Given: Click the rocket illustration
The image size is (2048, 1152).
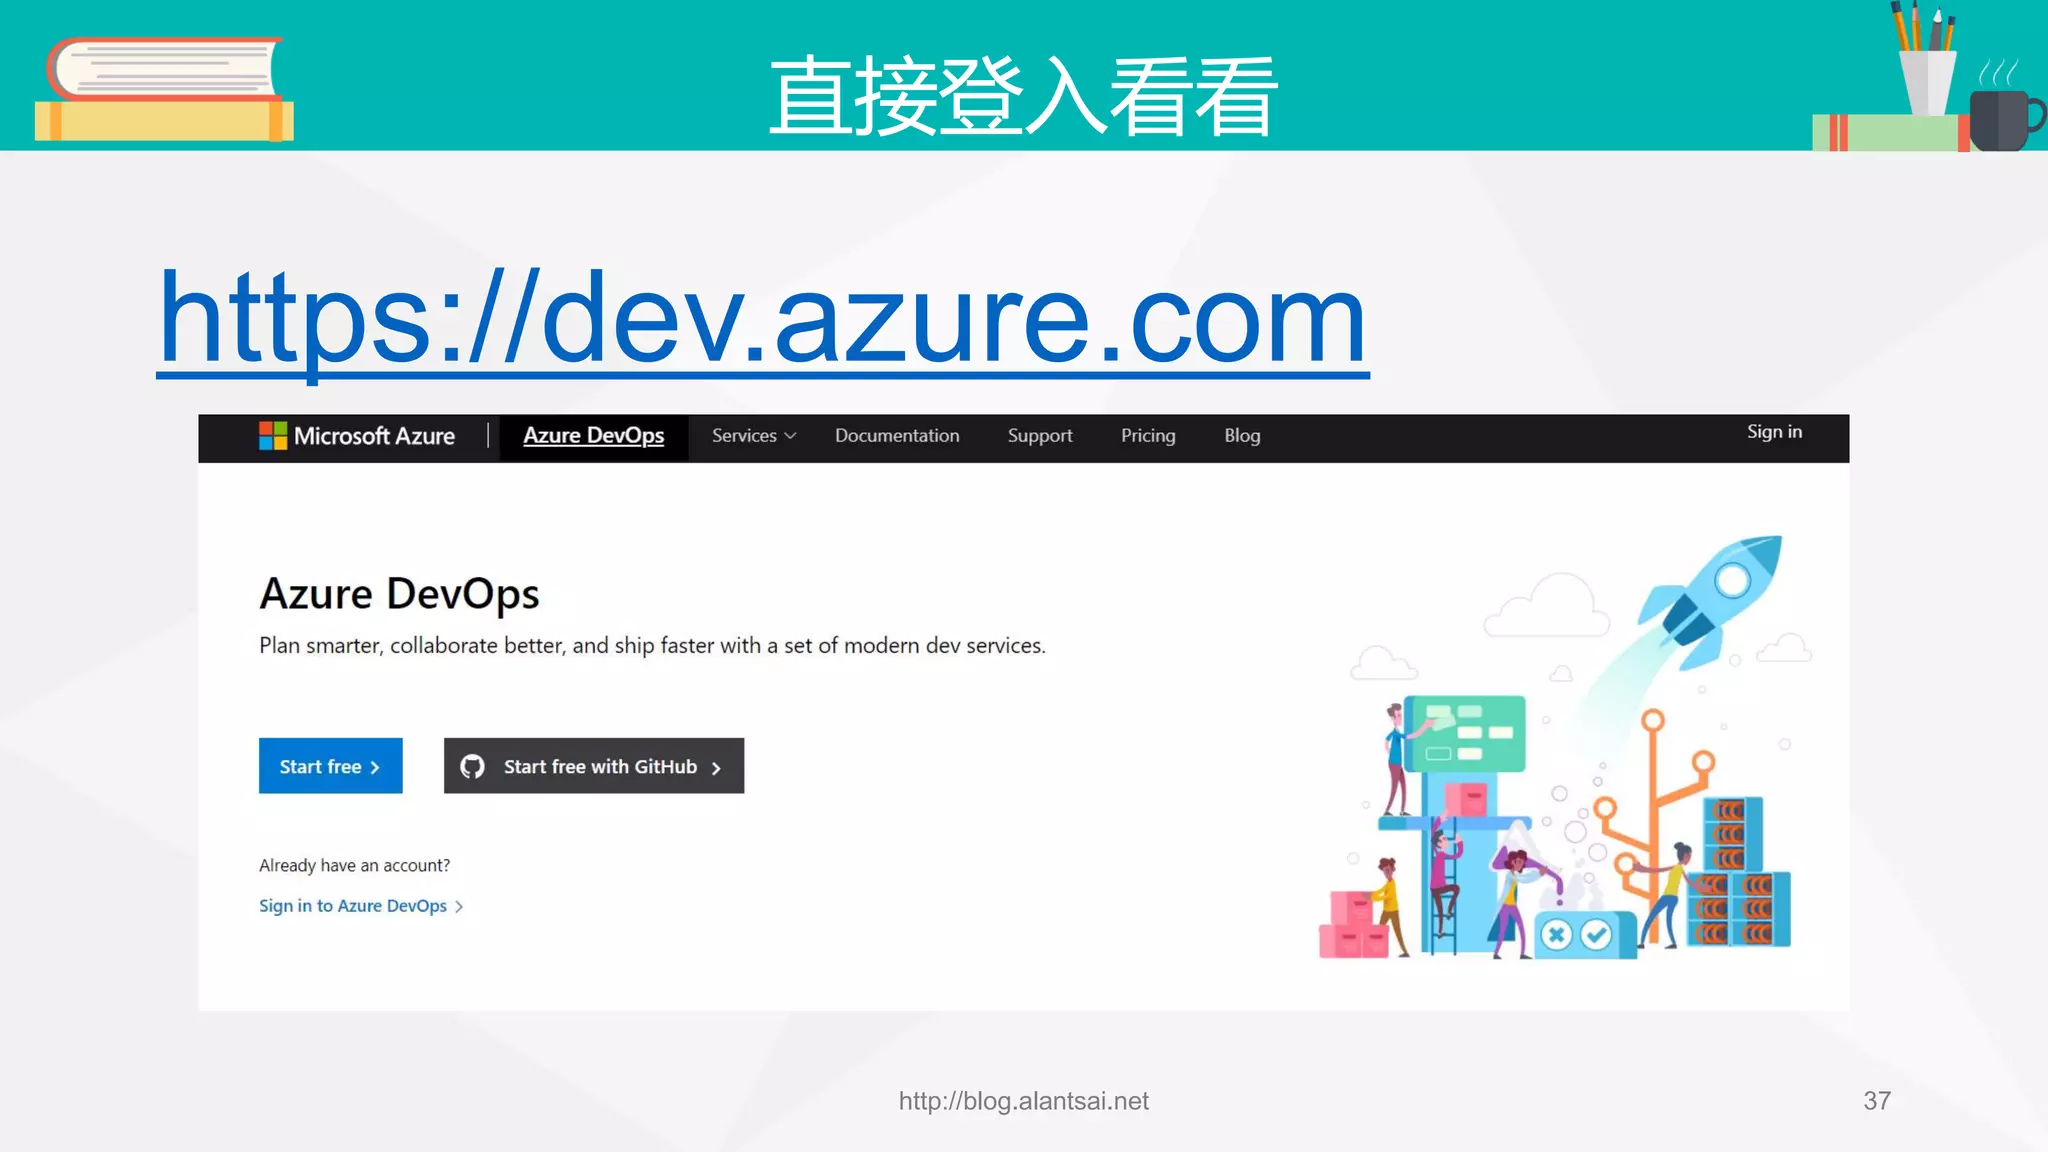Looking at the screenshot, I should pos(1711,603).
